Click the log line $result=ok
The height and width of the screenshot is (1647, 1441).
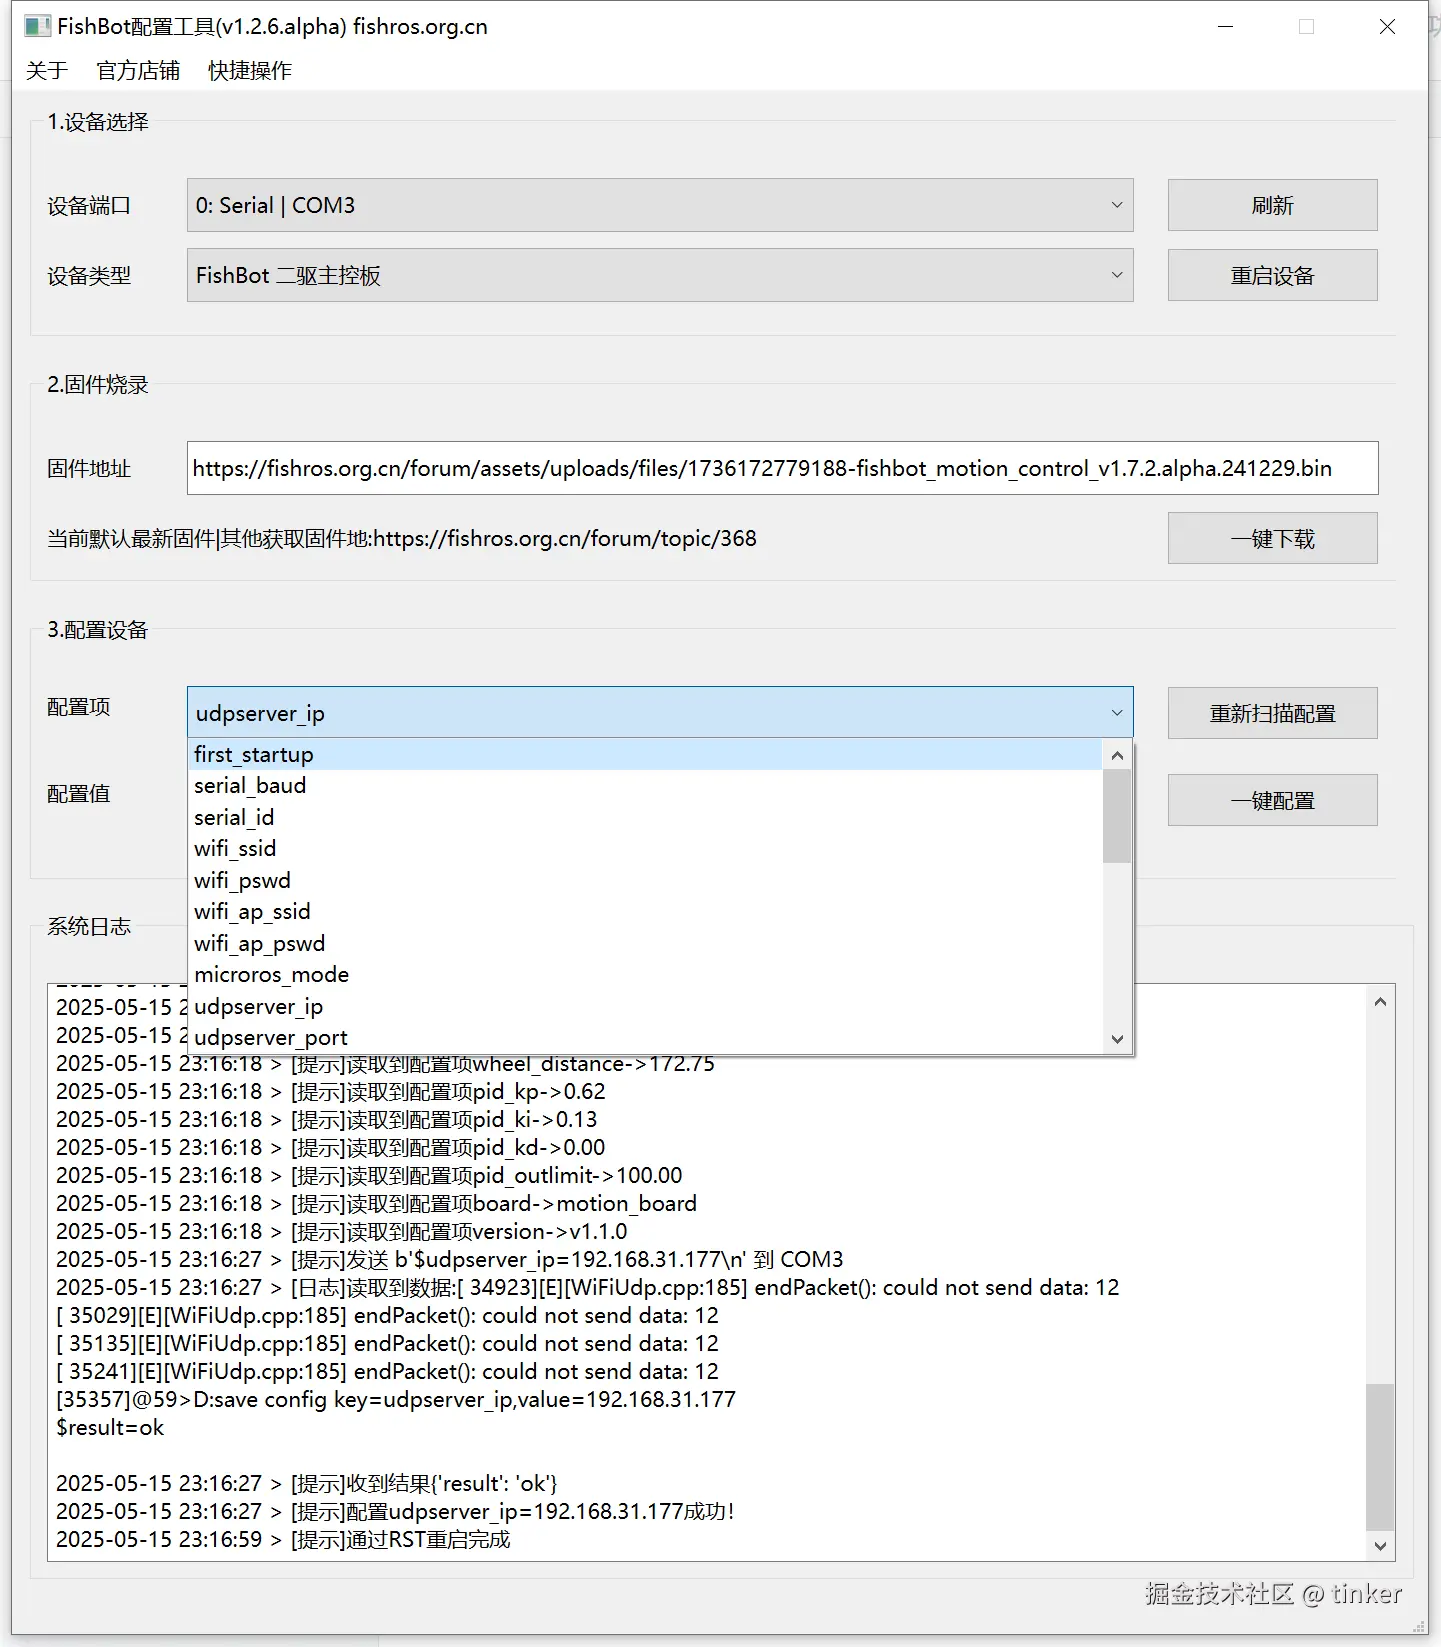pos(110,1427)
